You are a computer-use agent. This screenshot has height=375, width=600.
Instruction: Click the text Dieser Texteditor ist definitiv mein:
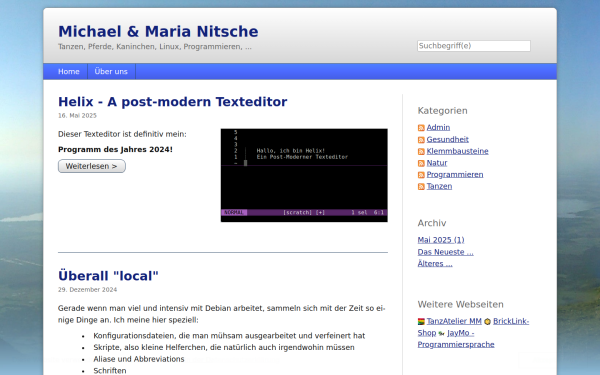tap(122, 134)
